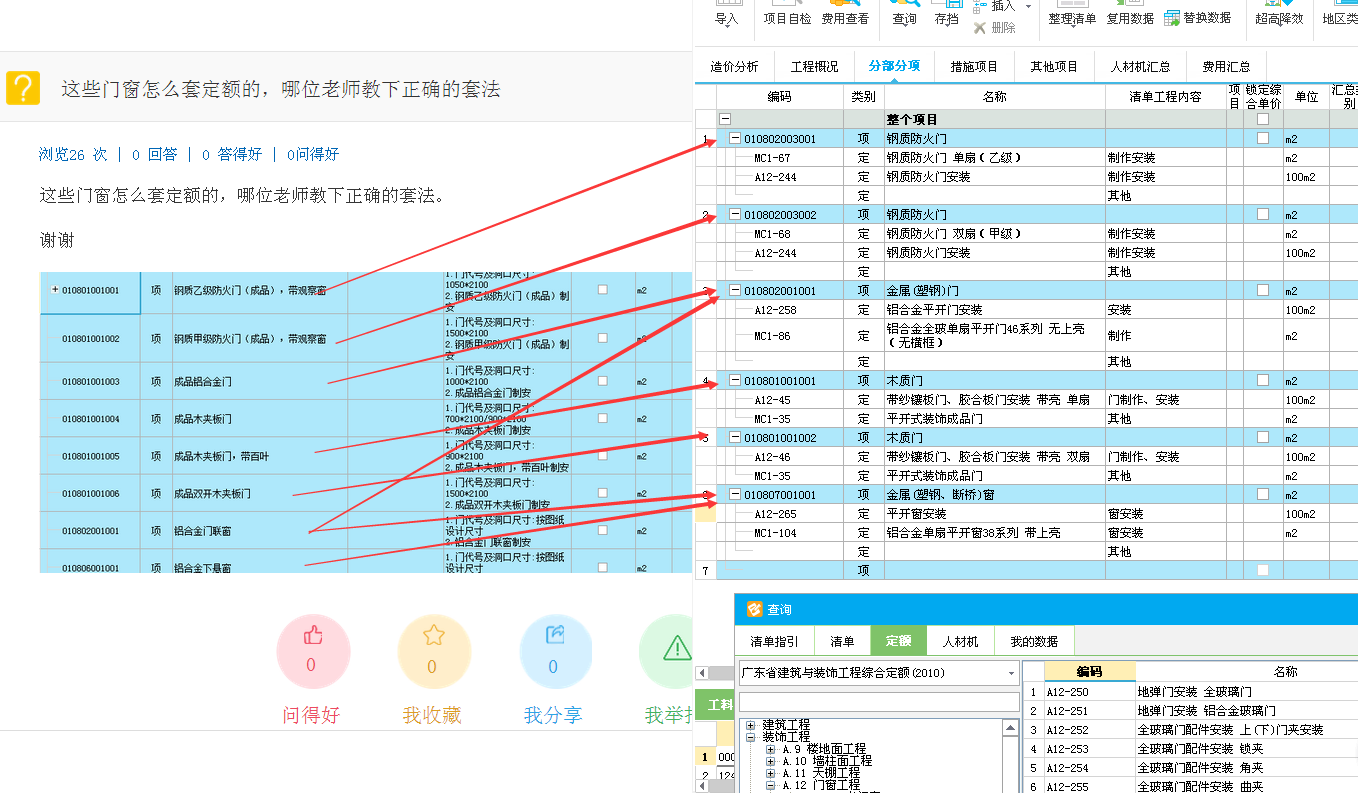
Task: Click the 0 答得好 link
Action: pyautogui.click(x=232, y=154)
